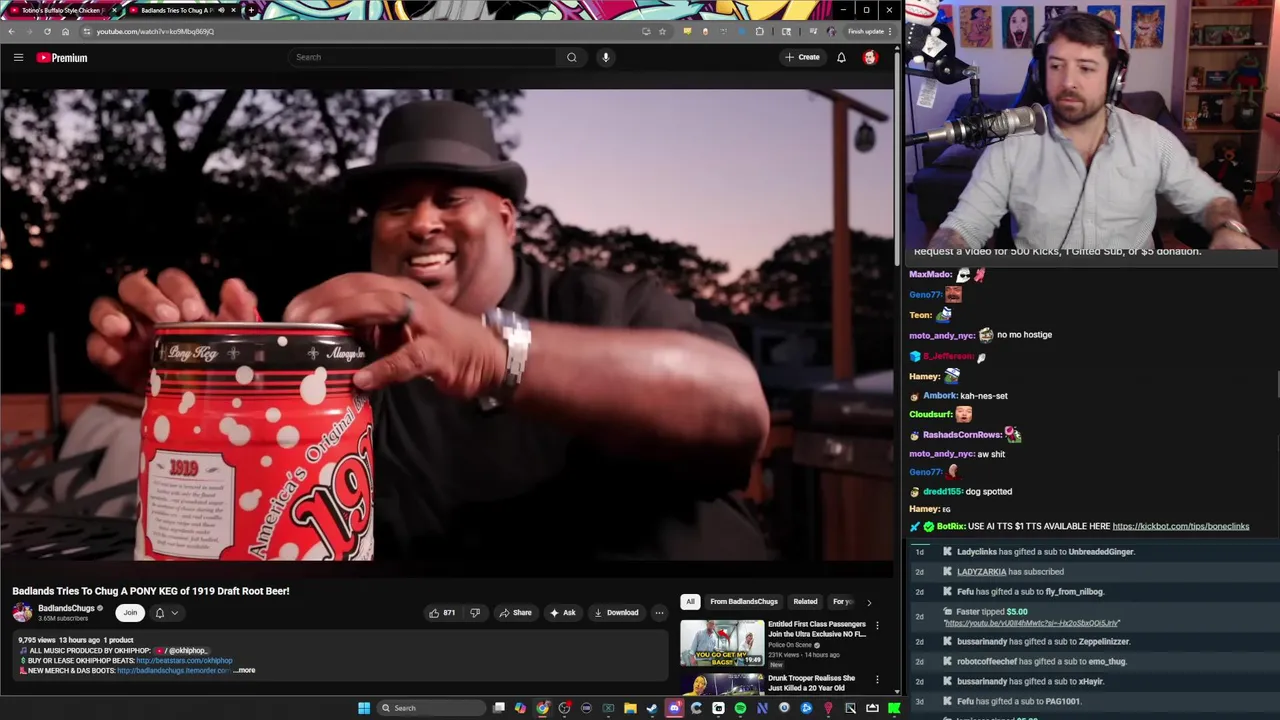Screen dimensions: 1280x720
Task: Open beatstars.com/okhiphop link
Action: click(x=184, y=660)
